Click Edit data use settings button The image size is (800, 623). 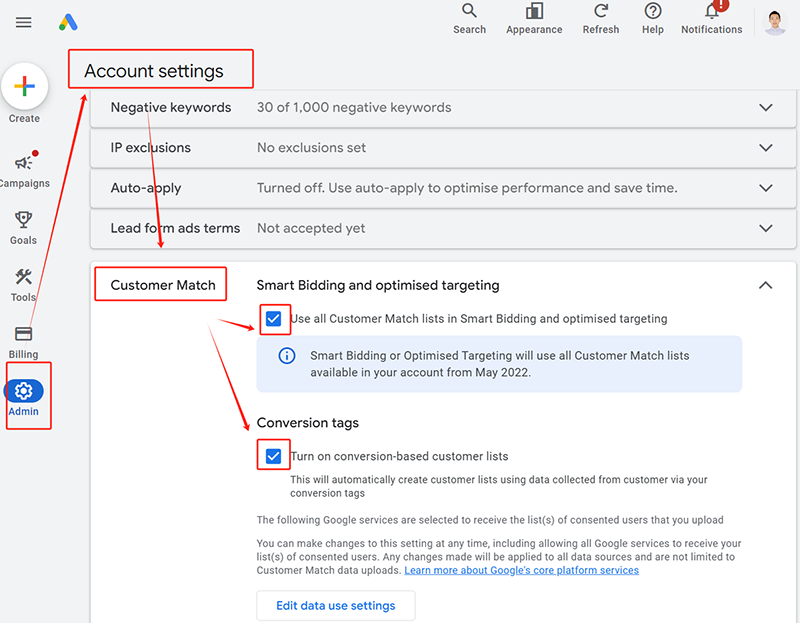[336, 605]
